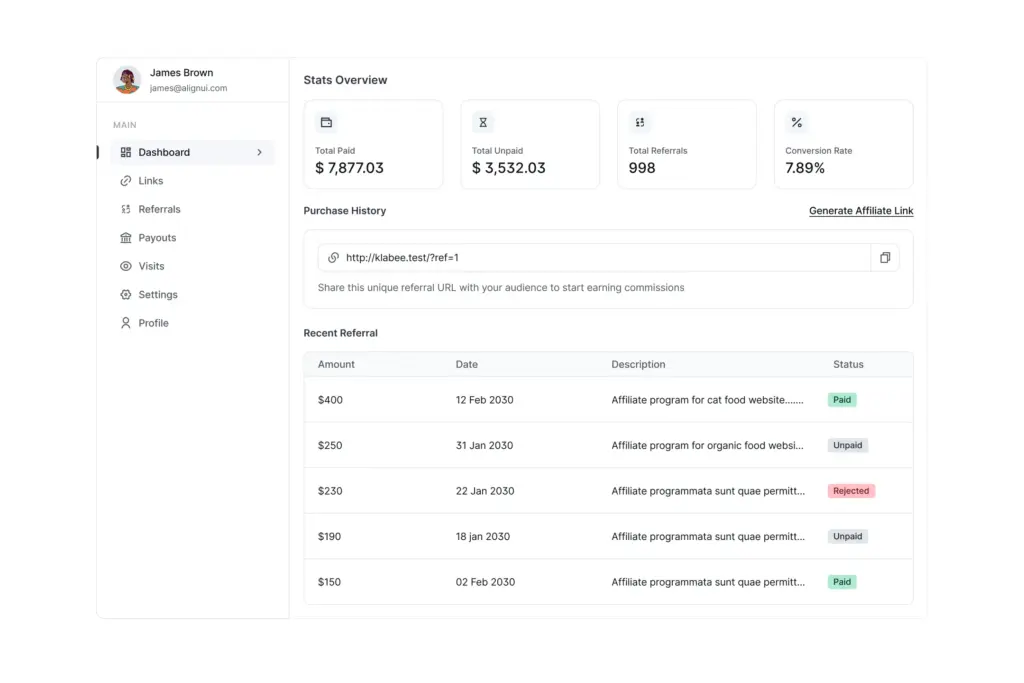
Task: Click the Profile person icon
Action: click(x=124, y=323)
